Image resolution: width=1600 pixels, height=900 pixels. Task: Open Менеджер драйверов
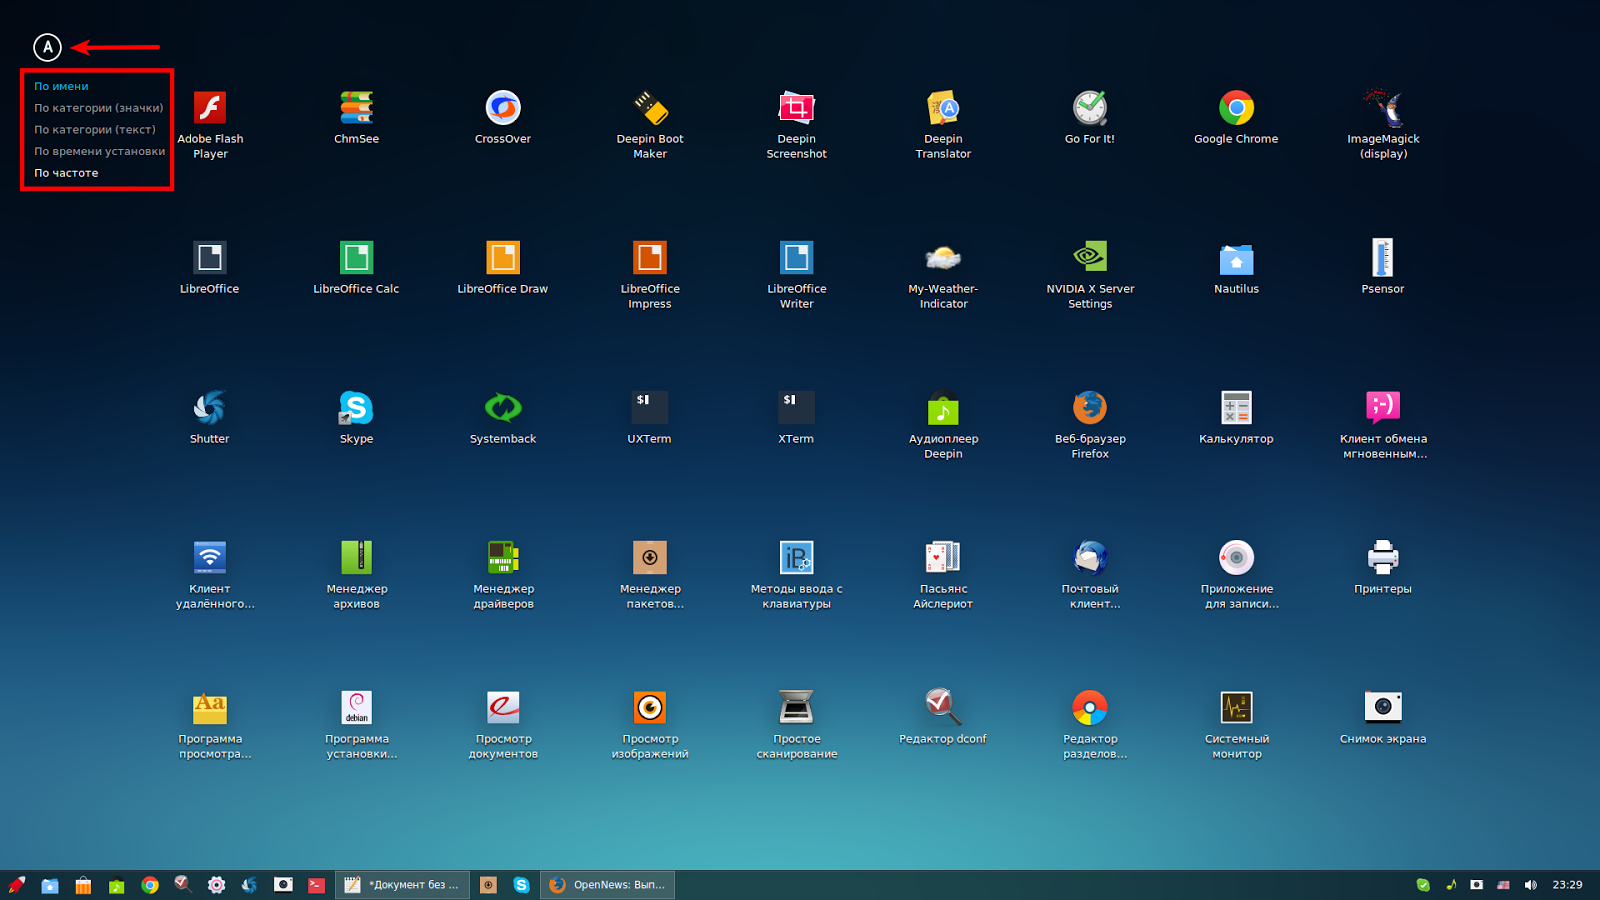click(503, 558)
